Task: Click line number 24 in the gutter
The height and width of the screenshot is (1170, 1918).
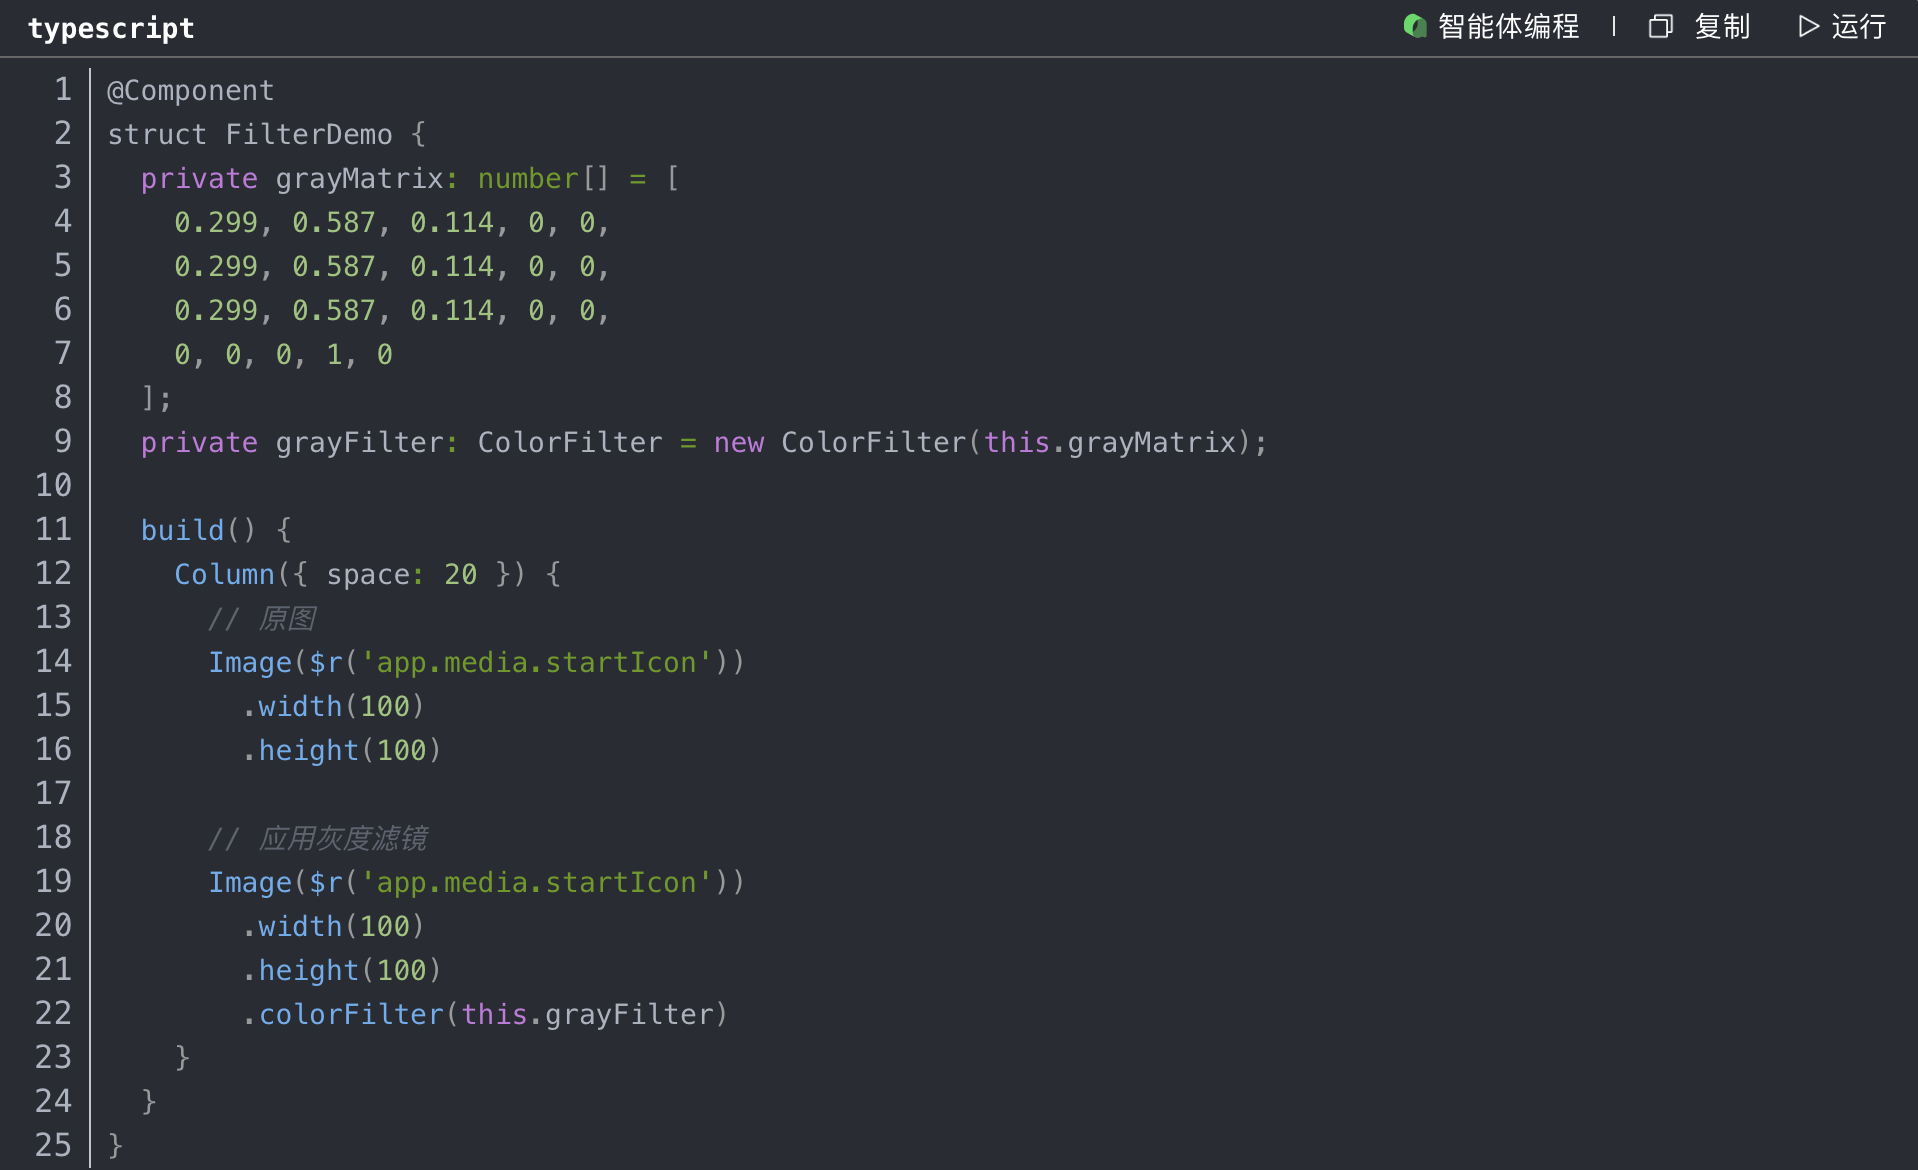Action: tap(54, 1101)
